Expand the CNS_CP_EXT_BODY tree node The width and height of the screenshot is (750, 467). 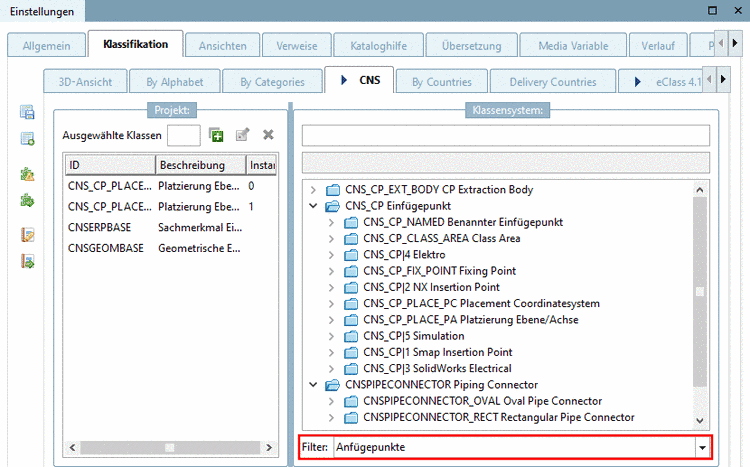pos(313,190)
